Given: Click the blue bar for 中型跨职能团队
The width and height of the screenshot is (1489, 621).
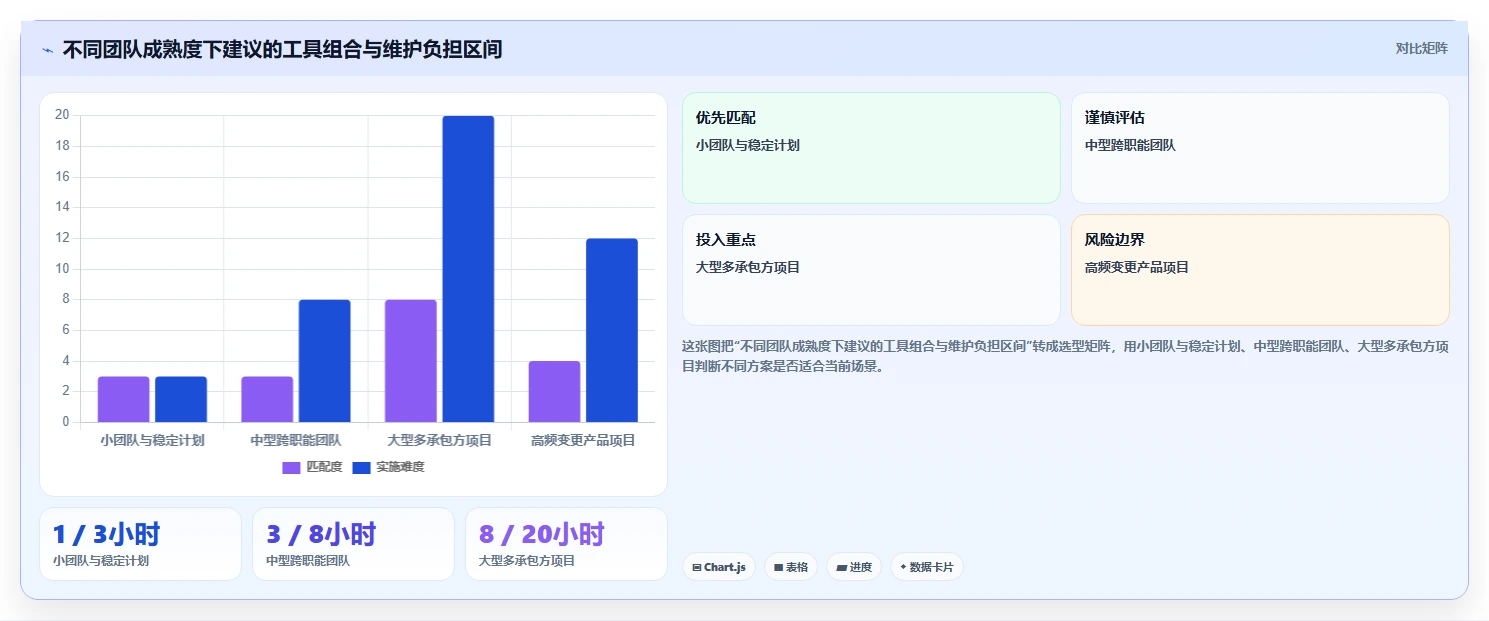Looking at the screenshot, I should (325, 361).
